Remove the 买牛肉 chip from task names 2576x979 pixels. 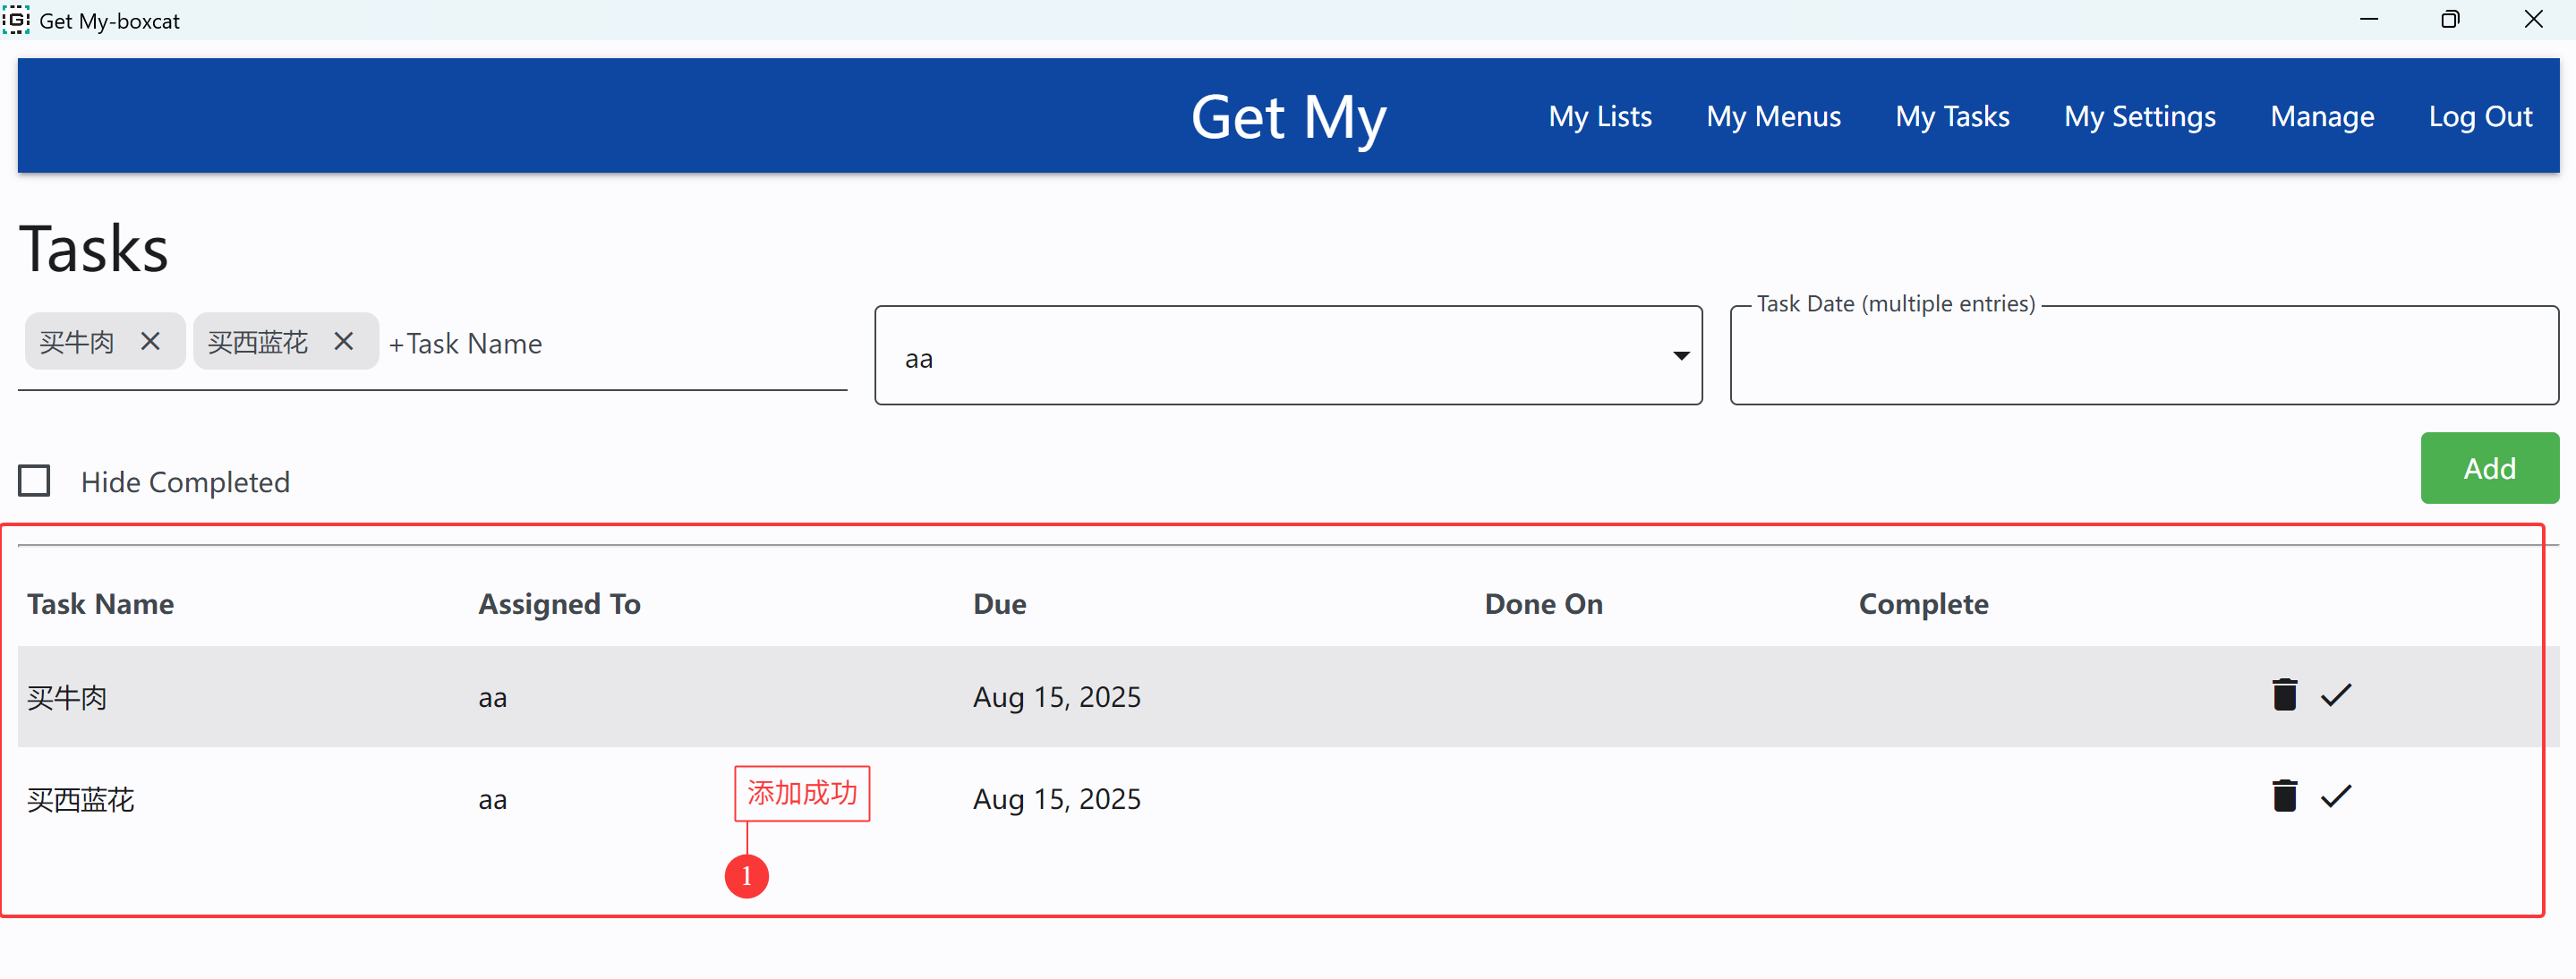point(150,342)
